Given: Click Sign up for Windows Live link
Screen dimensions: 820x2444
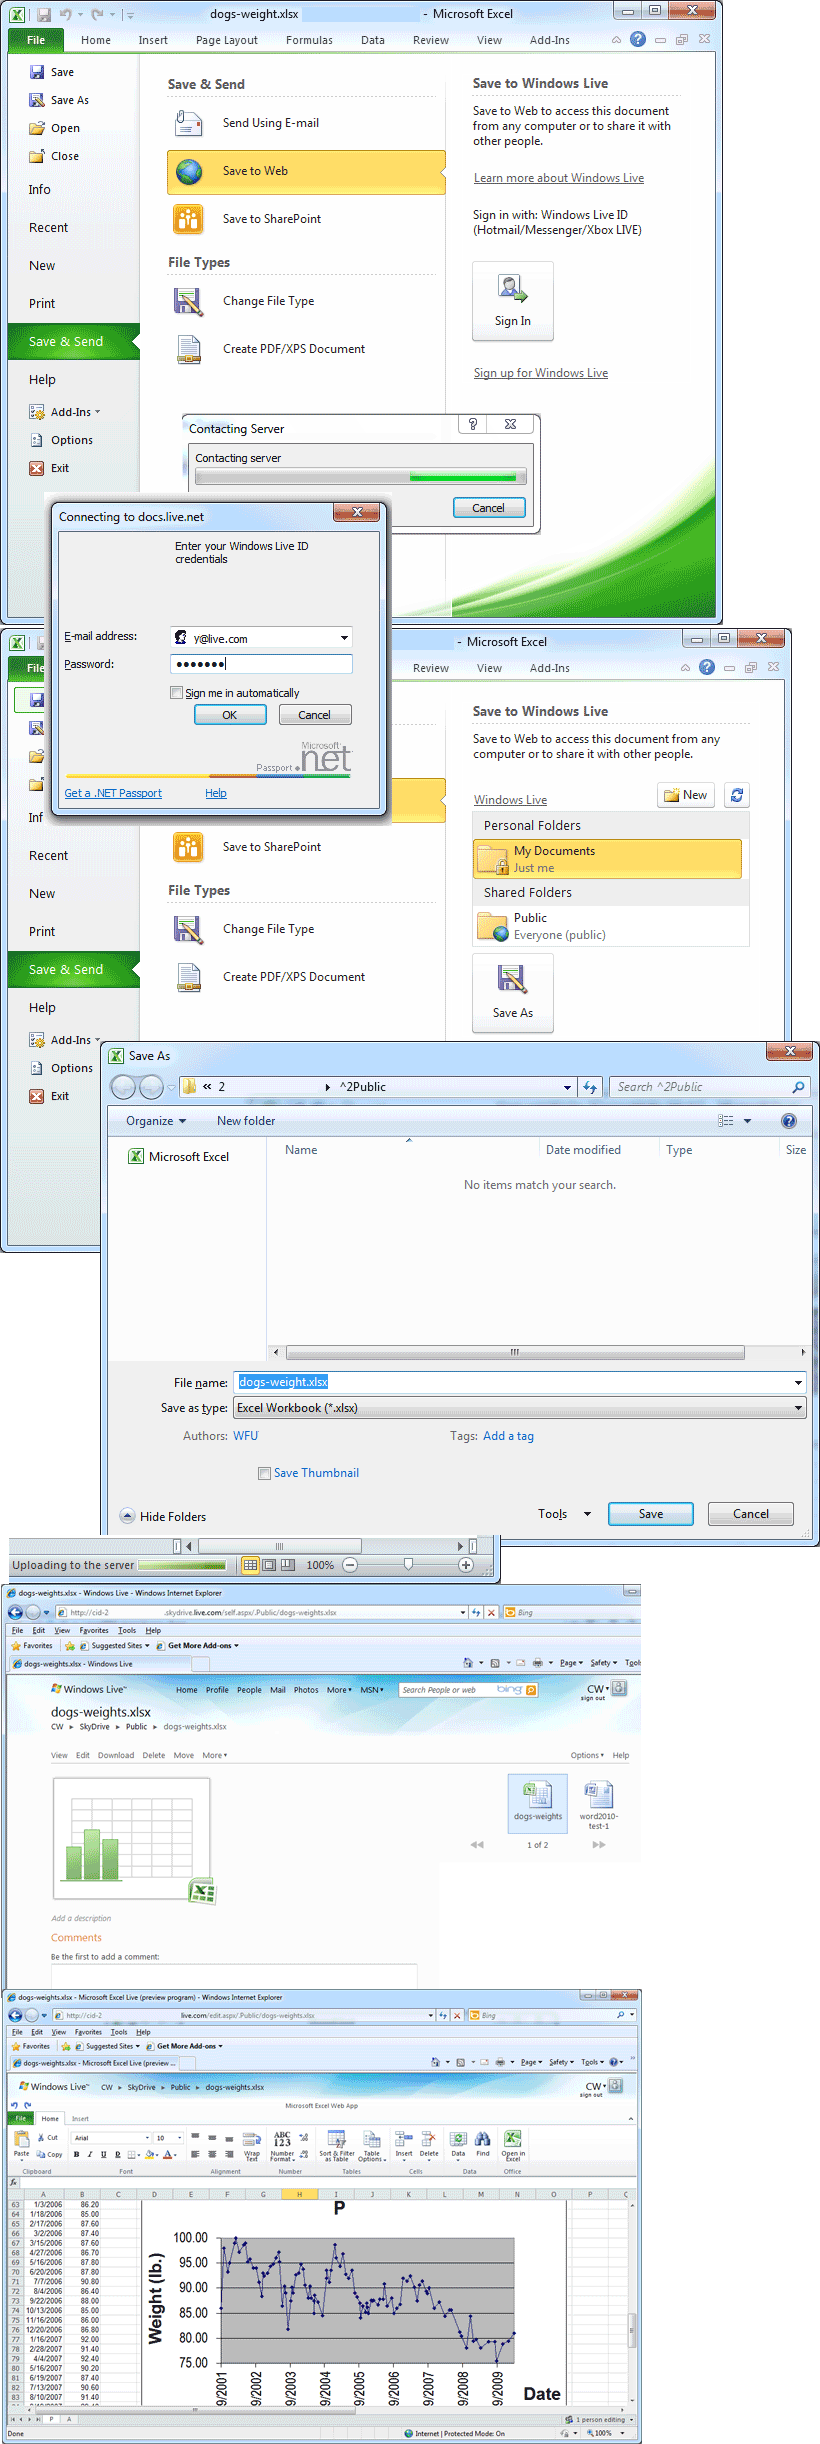Looking at the screenshot, I should (x=541, y=373).
